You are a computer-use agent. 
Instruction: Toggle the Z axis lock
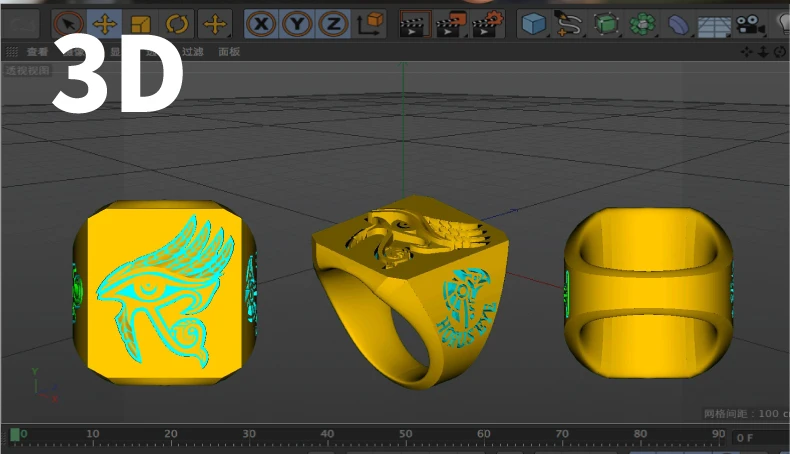click(333, 24)
